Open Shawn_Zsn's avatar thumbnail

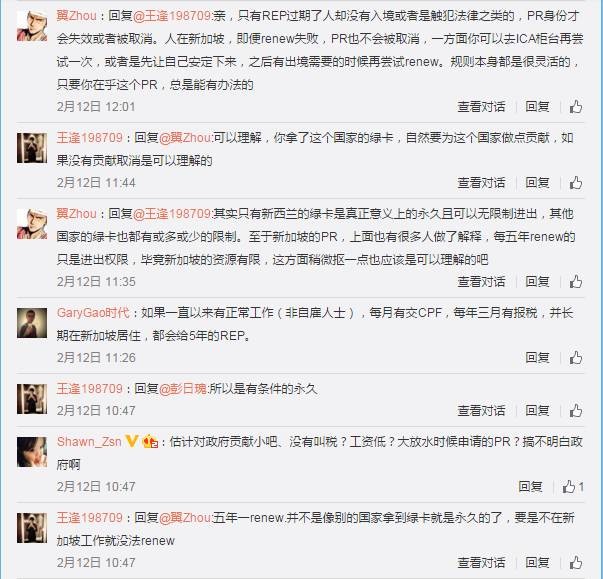pos(32,452)
